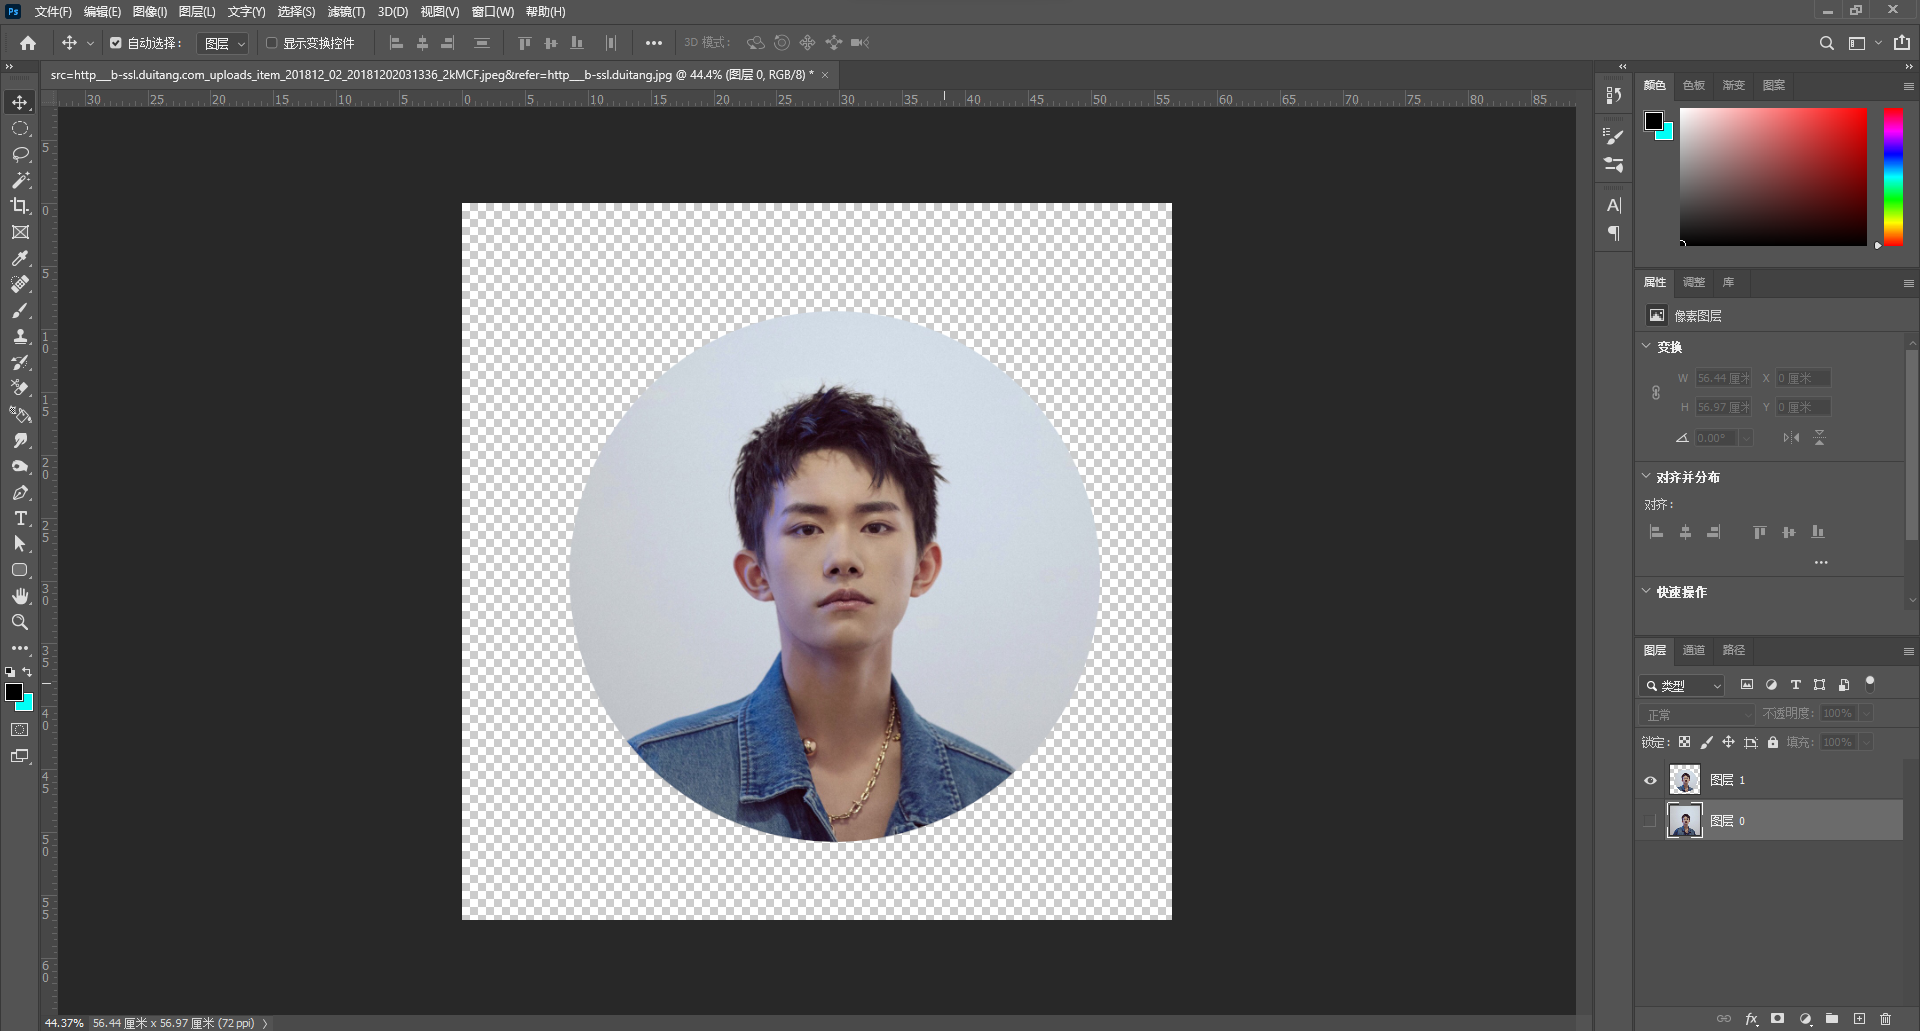This screenshot has width=1920, height=1031.
Task: Open the search icon at top right
Action: point(1826,43)
